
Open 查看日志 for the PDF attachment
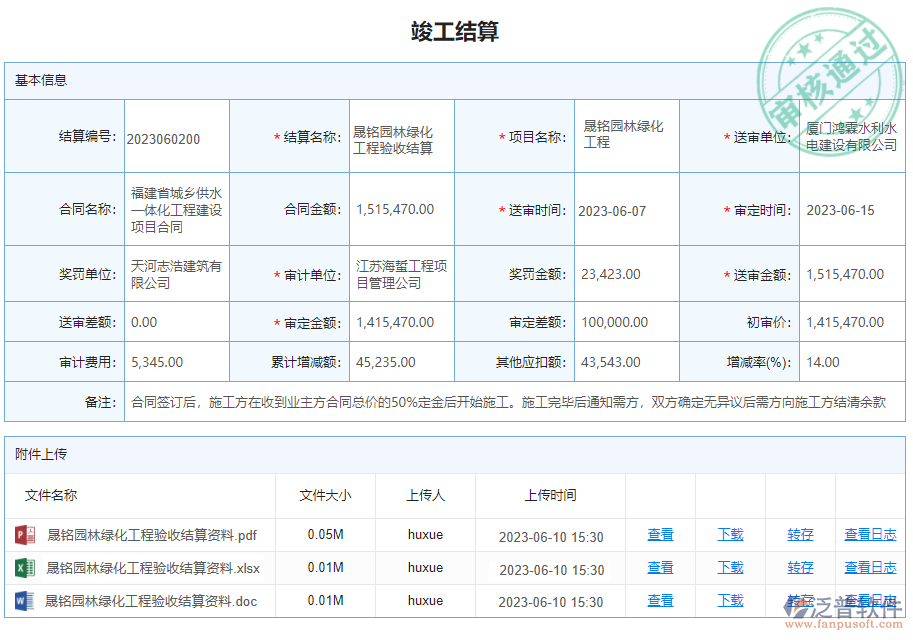(869, 535)
